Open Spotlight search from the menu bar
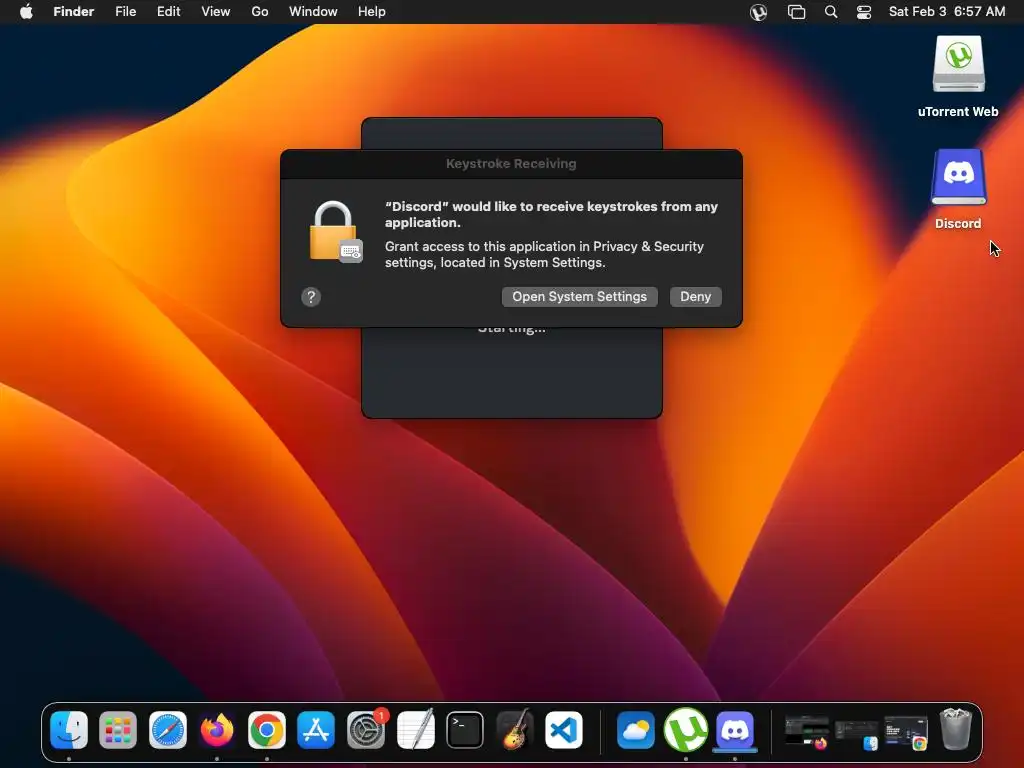This screenshot has height=768, width=1024. pos(831,12)
